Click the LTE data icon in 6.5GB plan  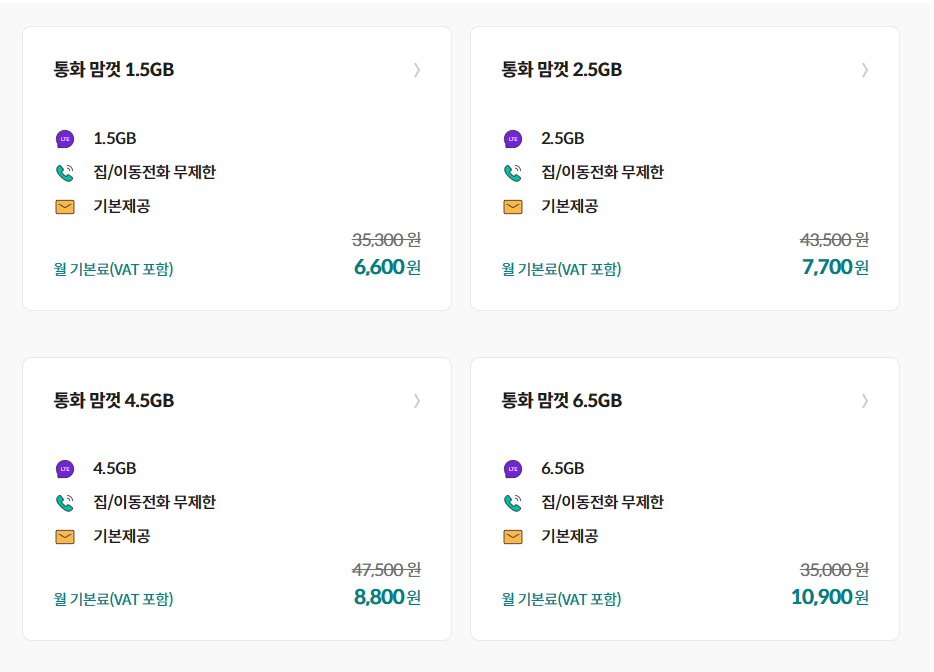tap(513, 469)
